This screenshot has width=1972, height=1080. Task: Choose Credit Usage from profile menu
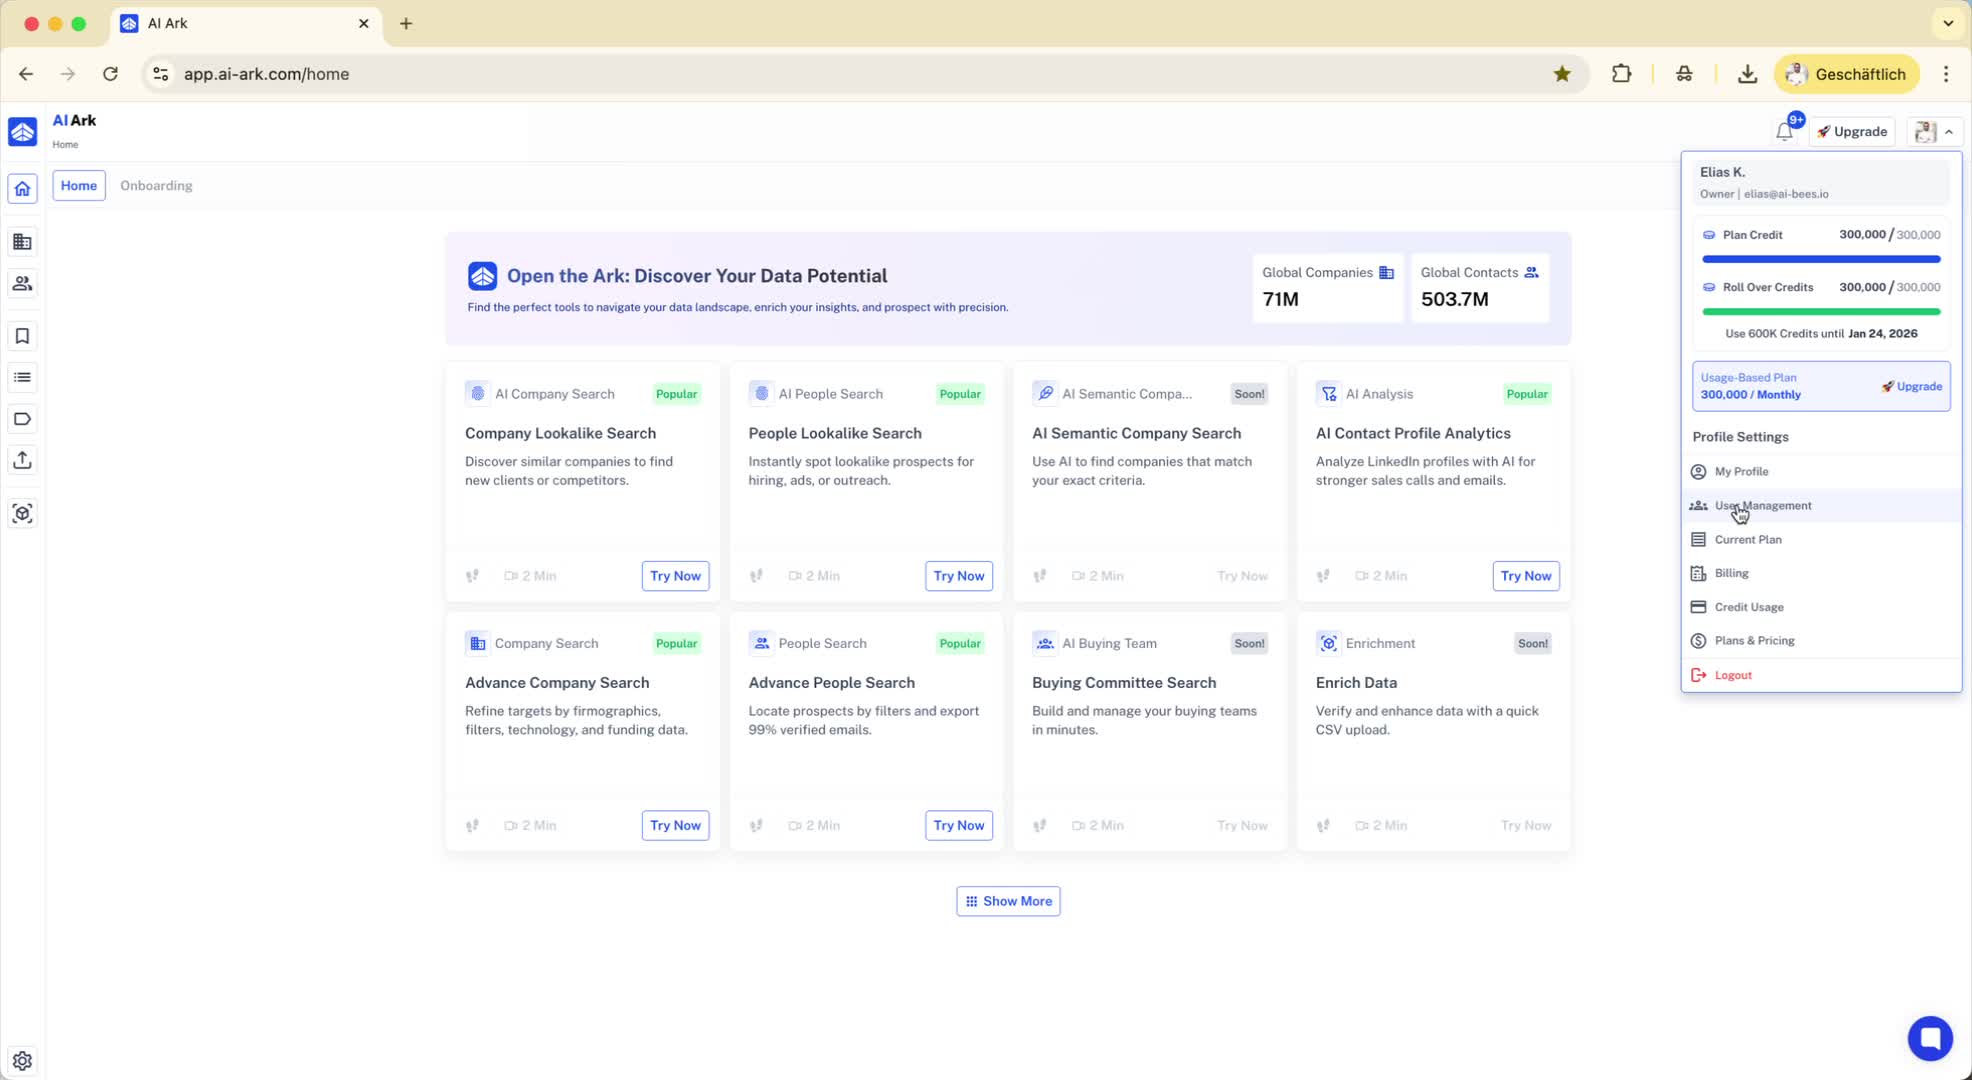(1748, 607)
